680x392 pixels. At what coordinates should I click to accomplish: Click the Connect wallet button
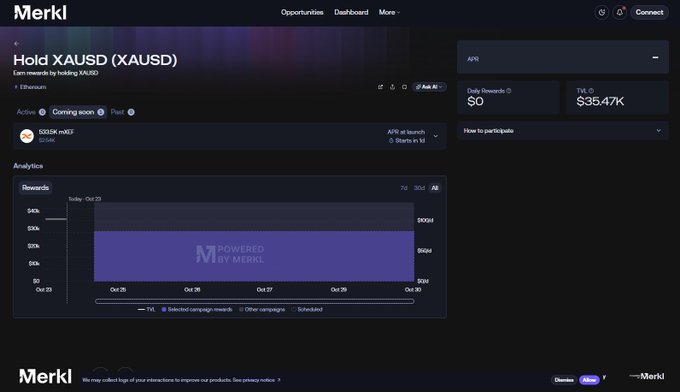click(649, 12)
